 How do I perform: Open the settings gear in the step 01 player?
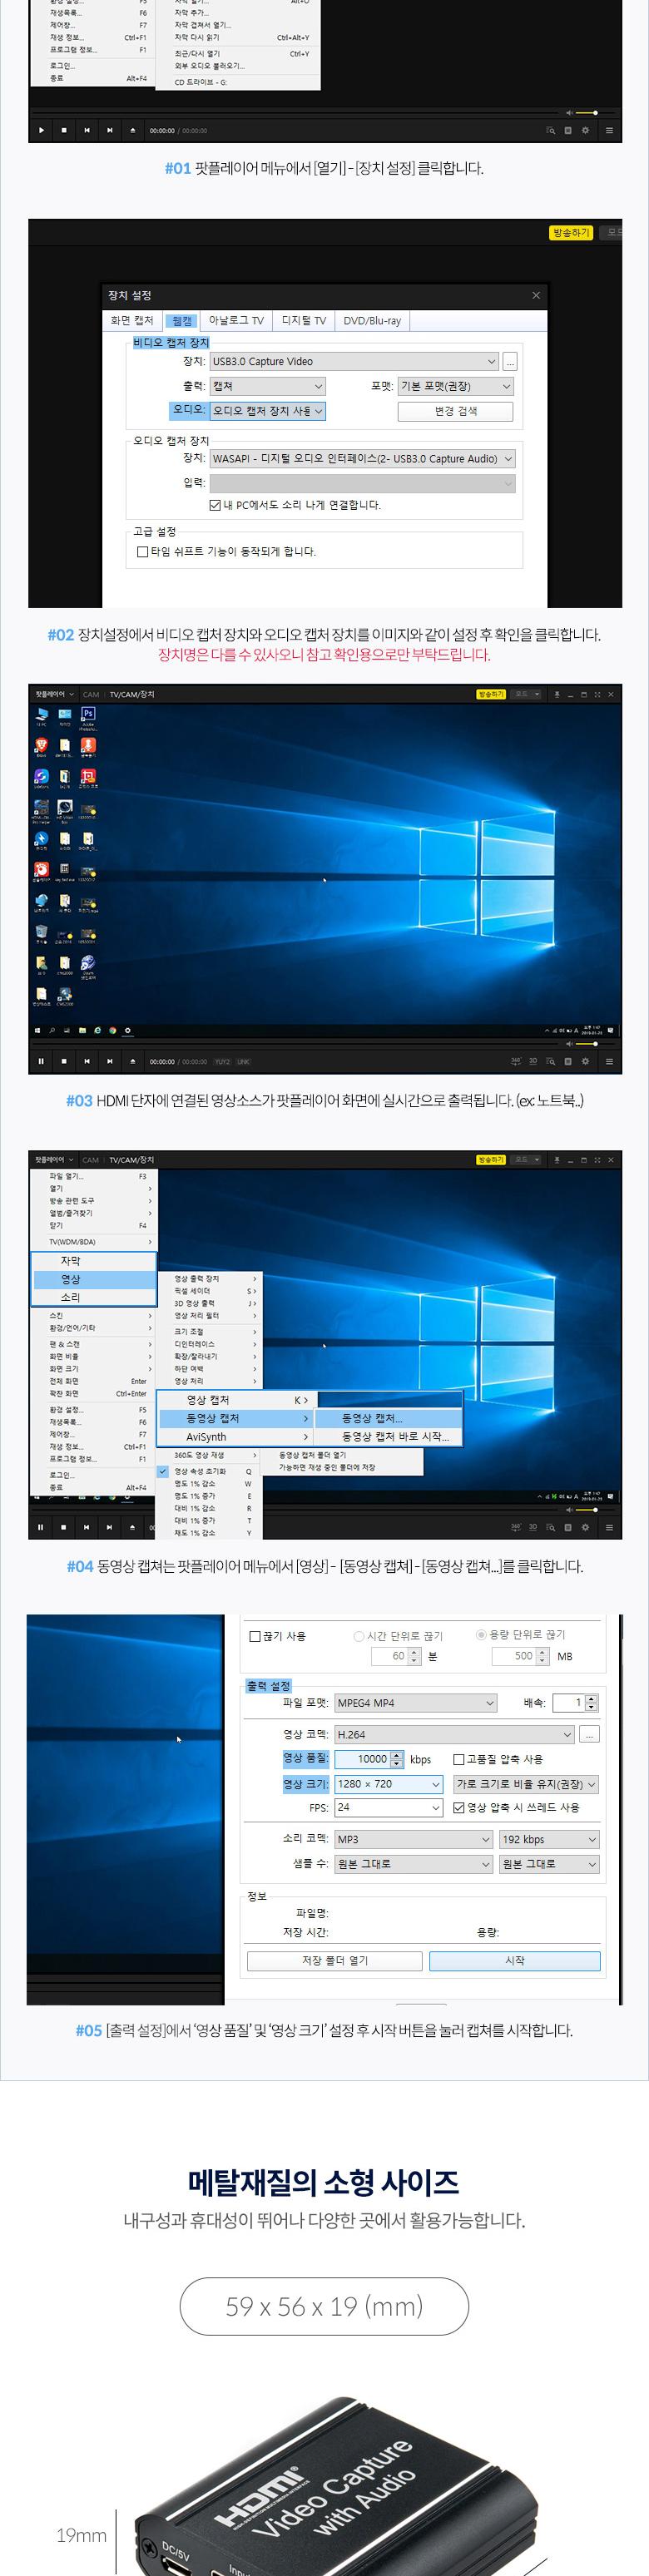[586, 130]
